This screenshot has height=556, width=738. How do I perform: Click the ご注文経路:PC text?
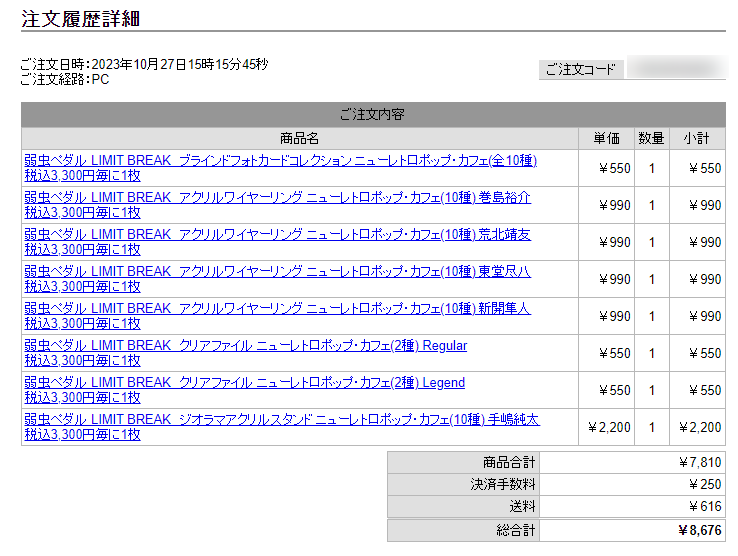[x=65, y=79]
